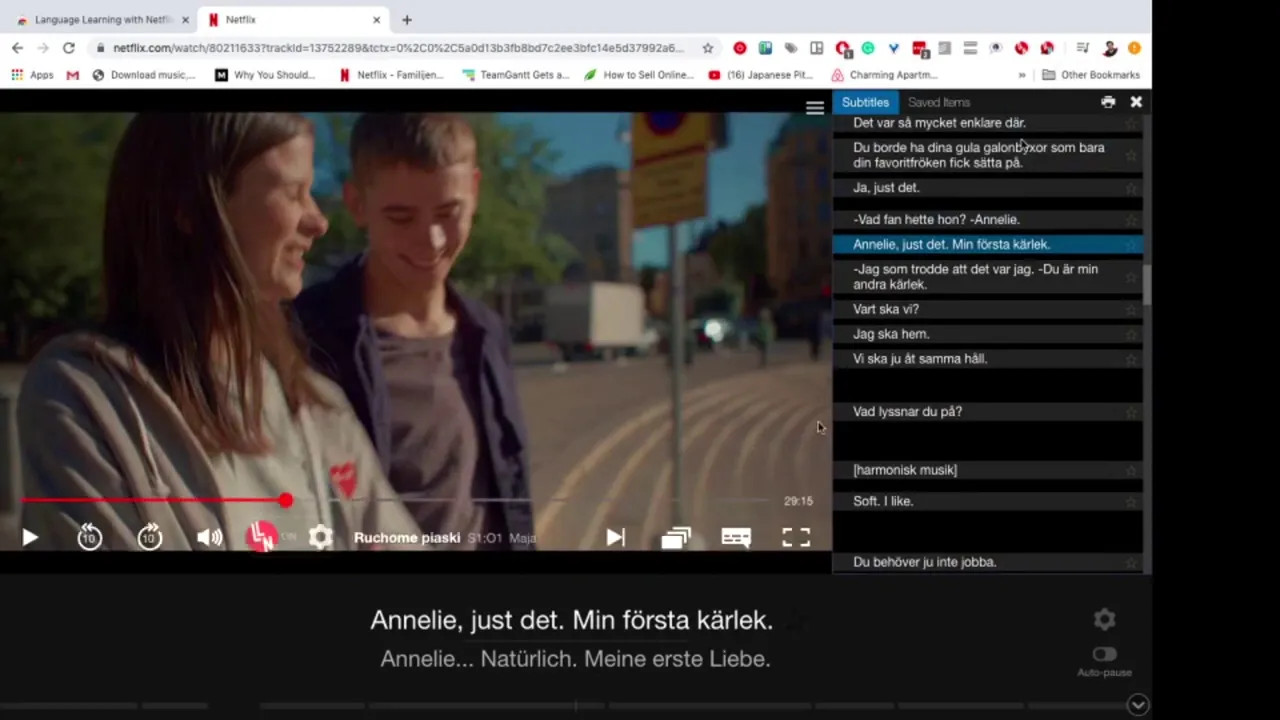Open the "Download music..." bookmark
Viewport: 1280px width, 720px height.
(144, 75)
